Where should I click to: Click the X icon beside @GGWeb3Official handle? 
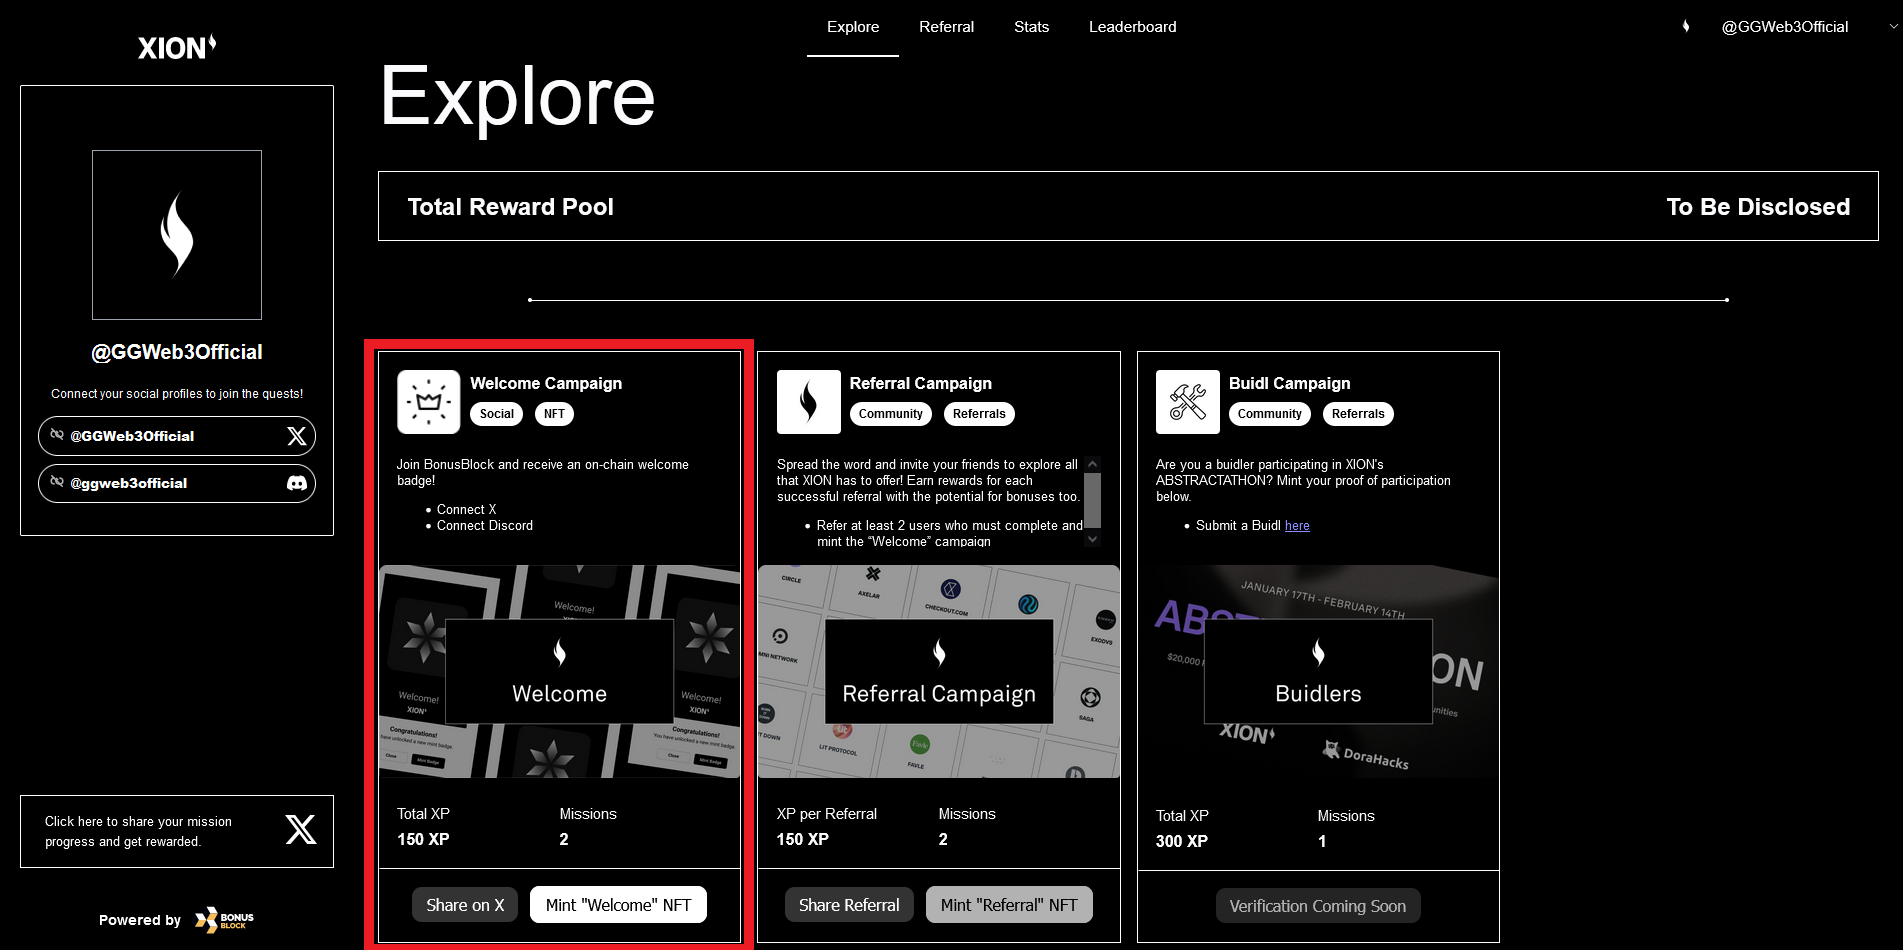pos(297,436)
